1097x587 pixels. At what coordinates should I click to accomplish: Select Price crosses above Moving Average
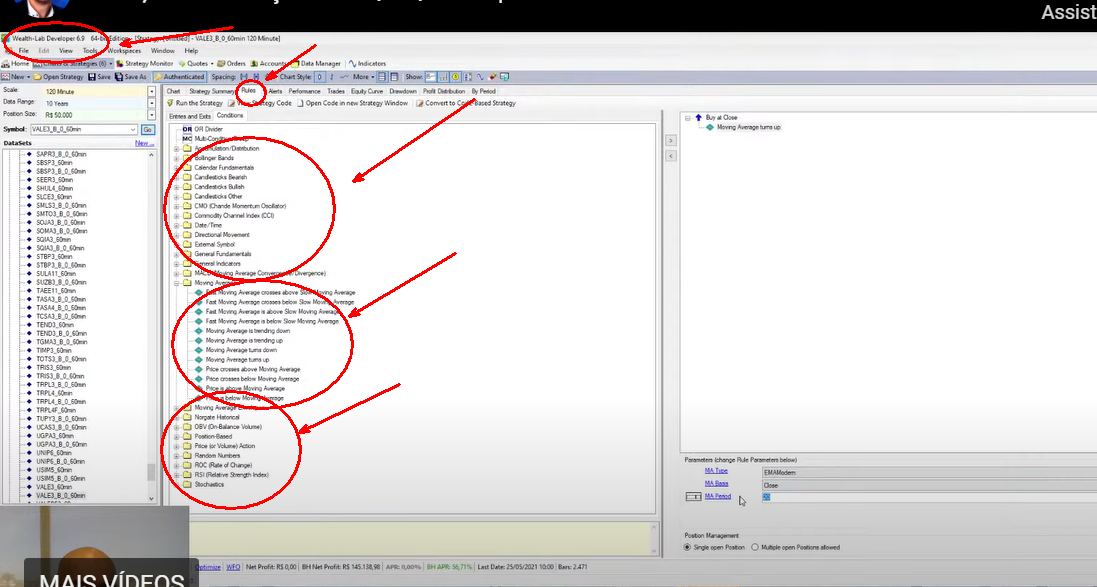tap(253, 369)
